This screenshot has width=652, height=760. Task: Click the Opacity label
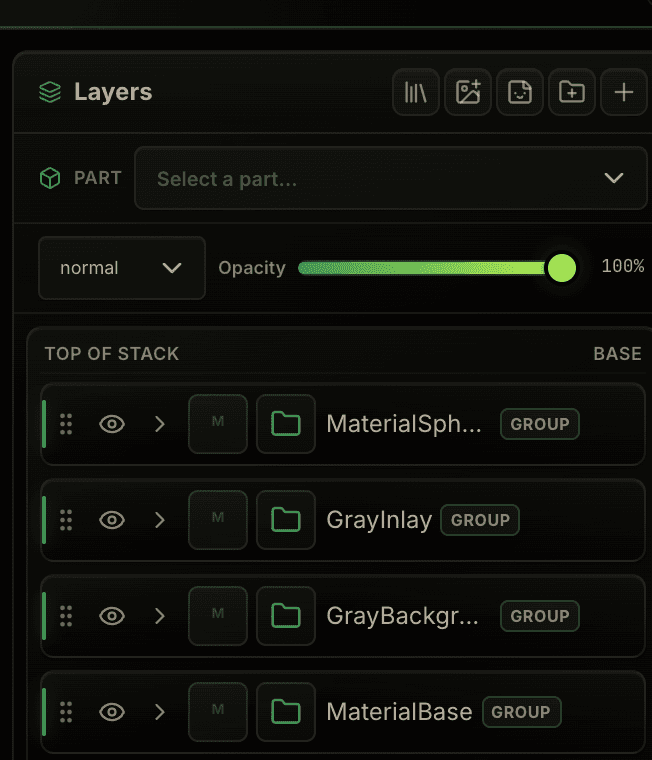click(252, 268)
